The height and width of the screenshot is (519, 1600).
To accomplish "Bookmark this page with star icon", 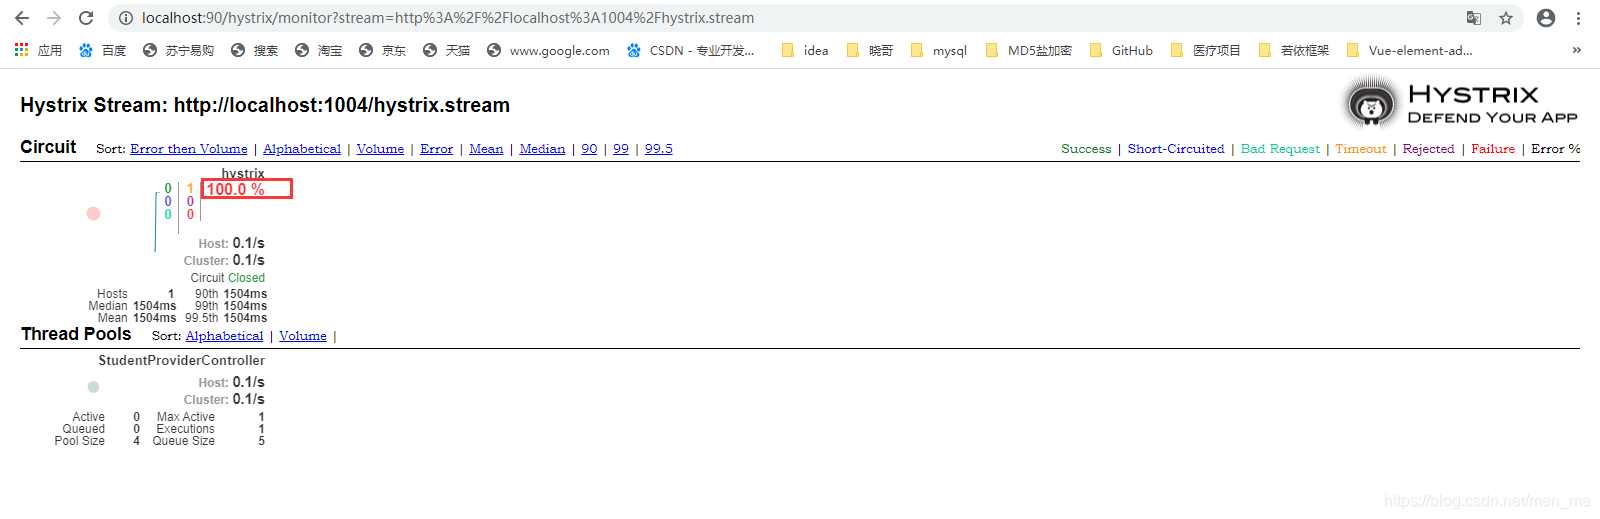I will click(1506, 18).
